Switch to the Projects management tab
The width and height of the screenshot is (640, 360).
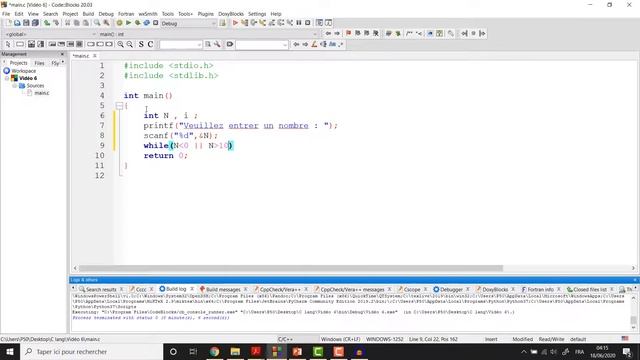pos(18,63)
